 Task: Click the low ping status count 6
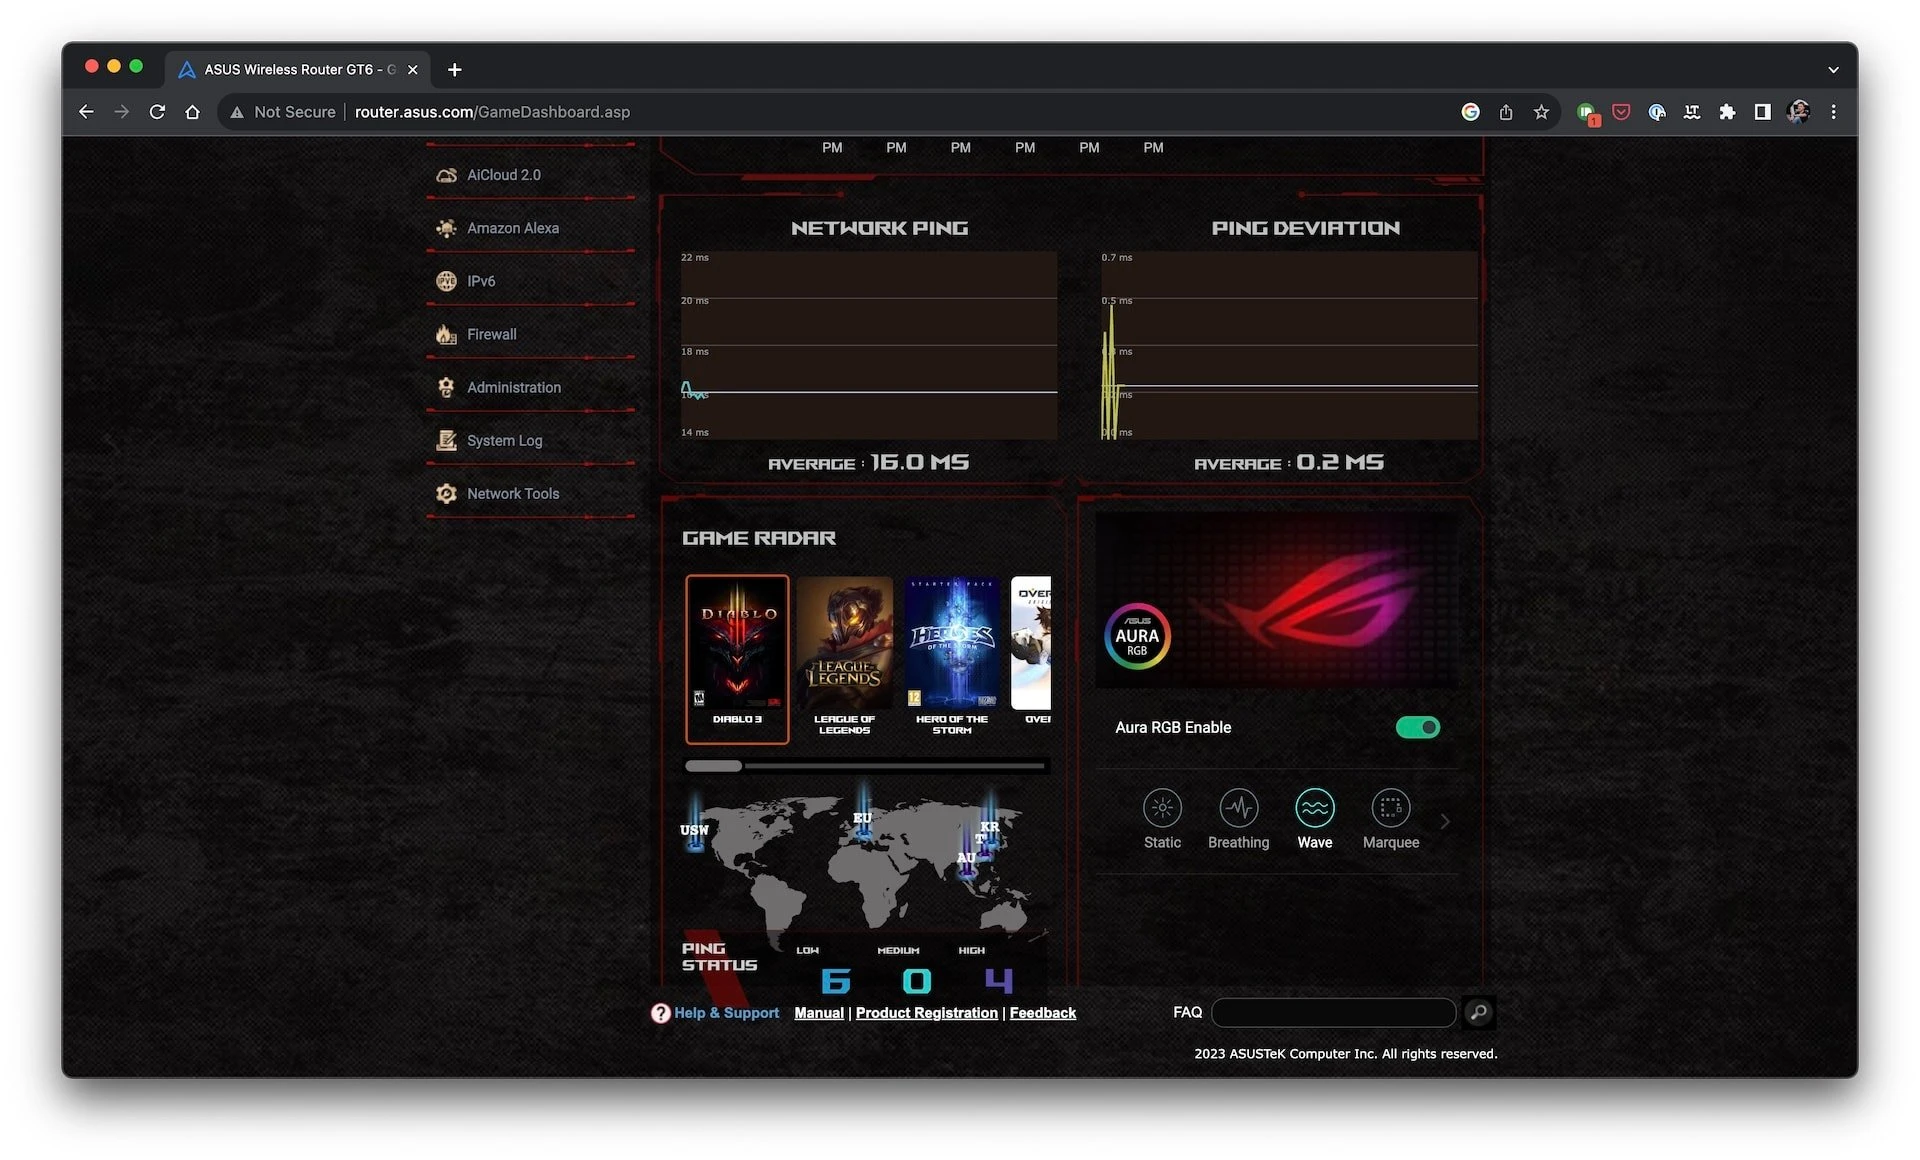[x=835, y=981]
